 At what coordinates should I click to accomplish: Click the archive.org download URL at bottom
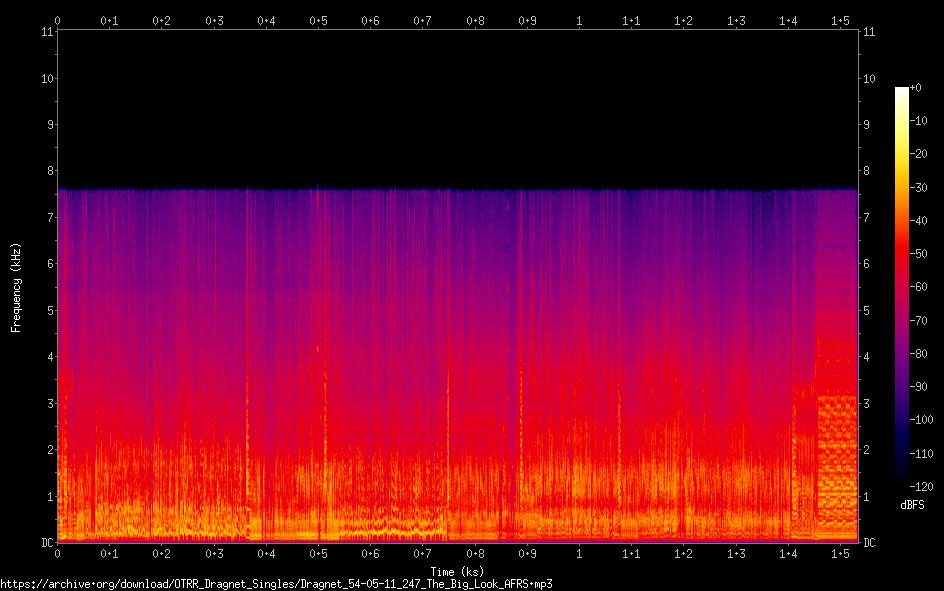pyautogui.click(x=276, y=583)
